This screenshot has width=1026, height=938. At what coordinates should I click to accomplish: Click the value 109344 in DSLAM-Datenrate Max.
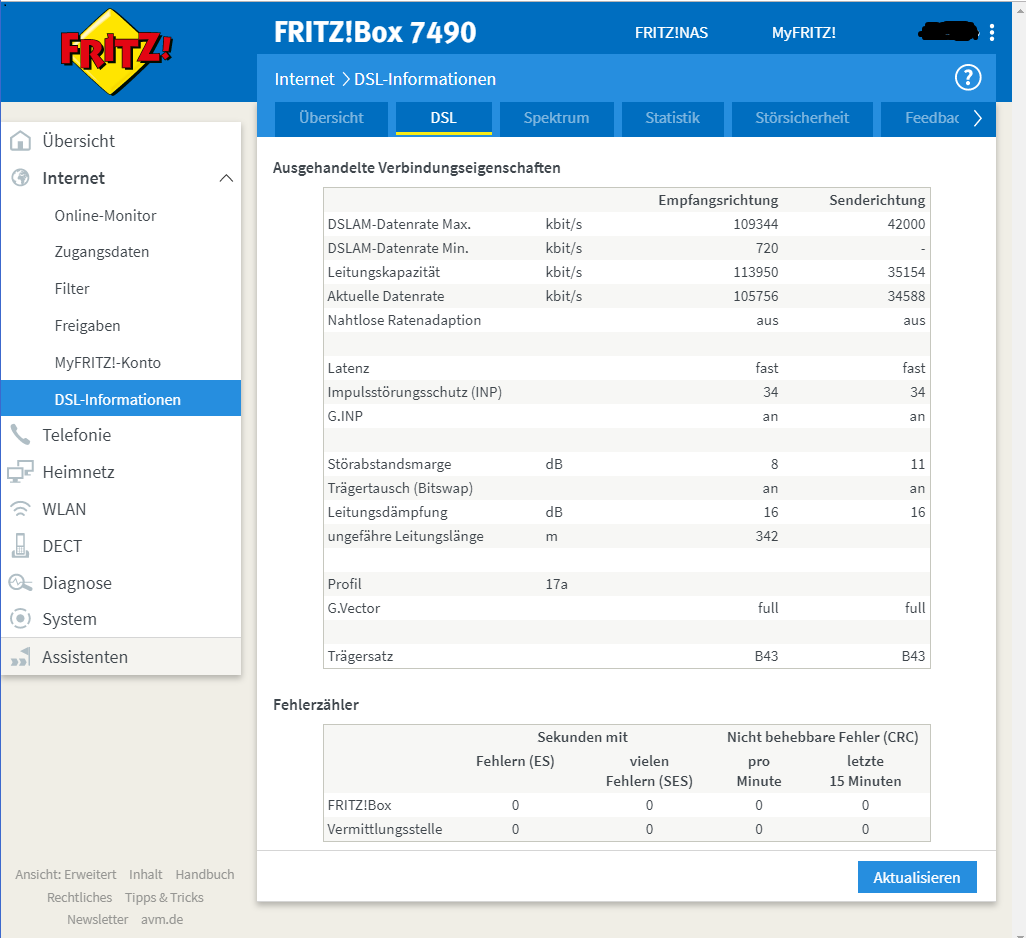click(x=756, y=224)
